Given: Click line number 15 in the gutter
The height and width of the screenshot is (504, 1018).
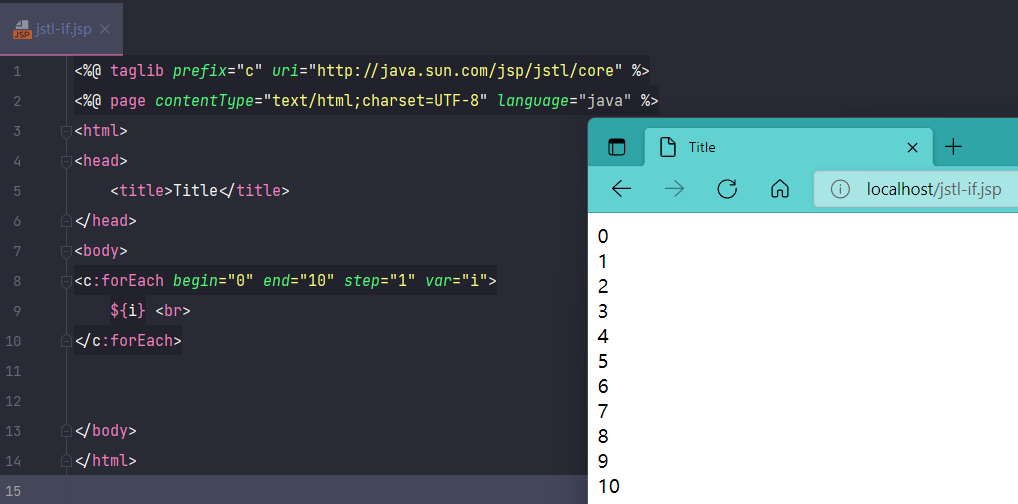Looking at the screenshot, I should click(x=14, y=491).
